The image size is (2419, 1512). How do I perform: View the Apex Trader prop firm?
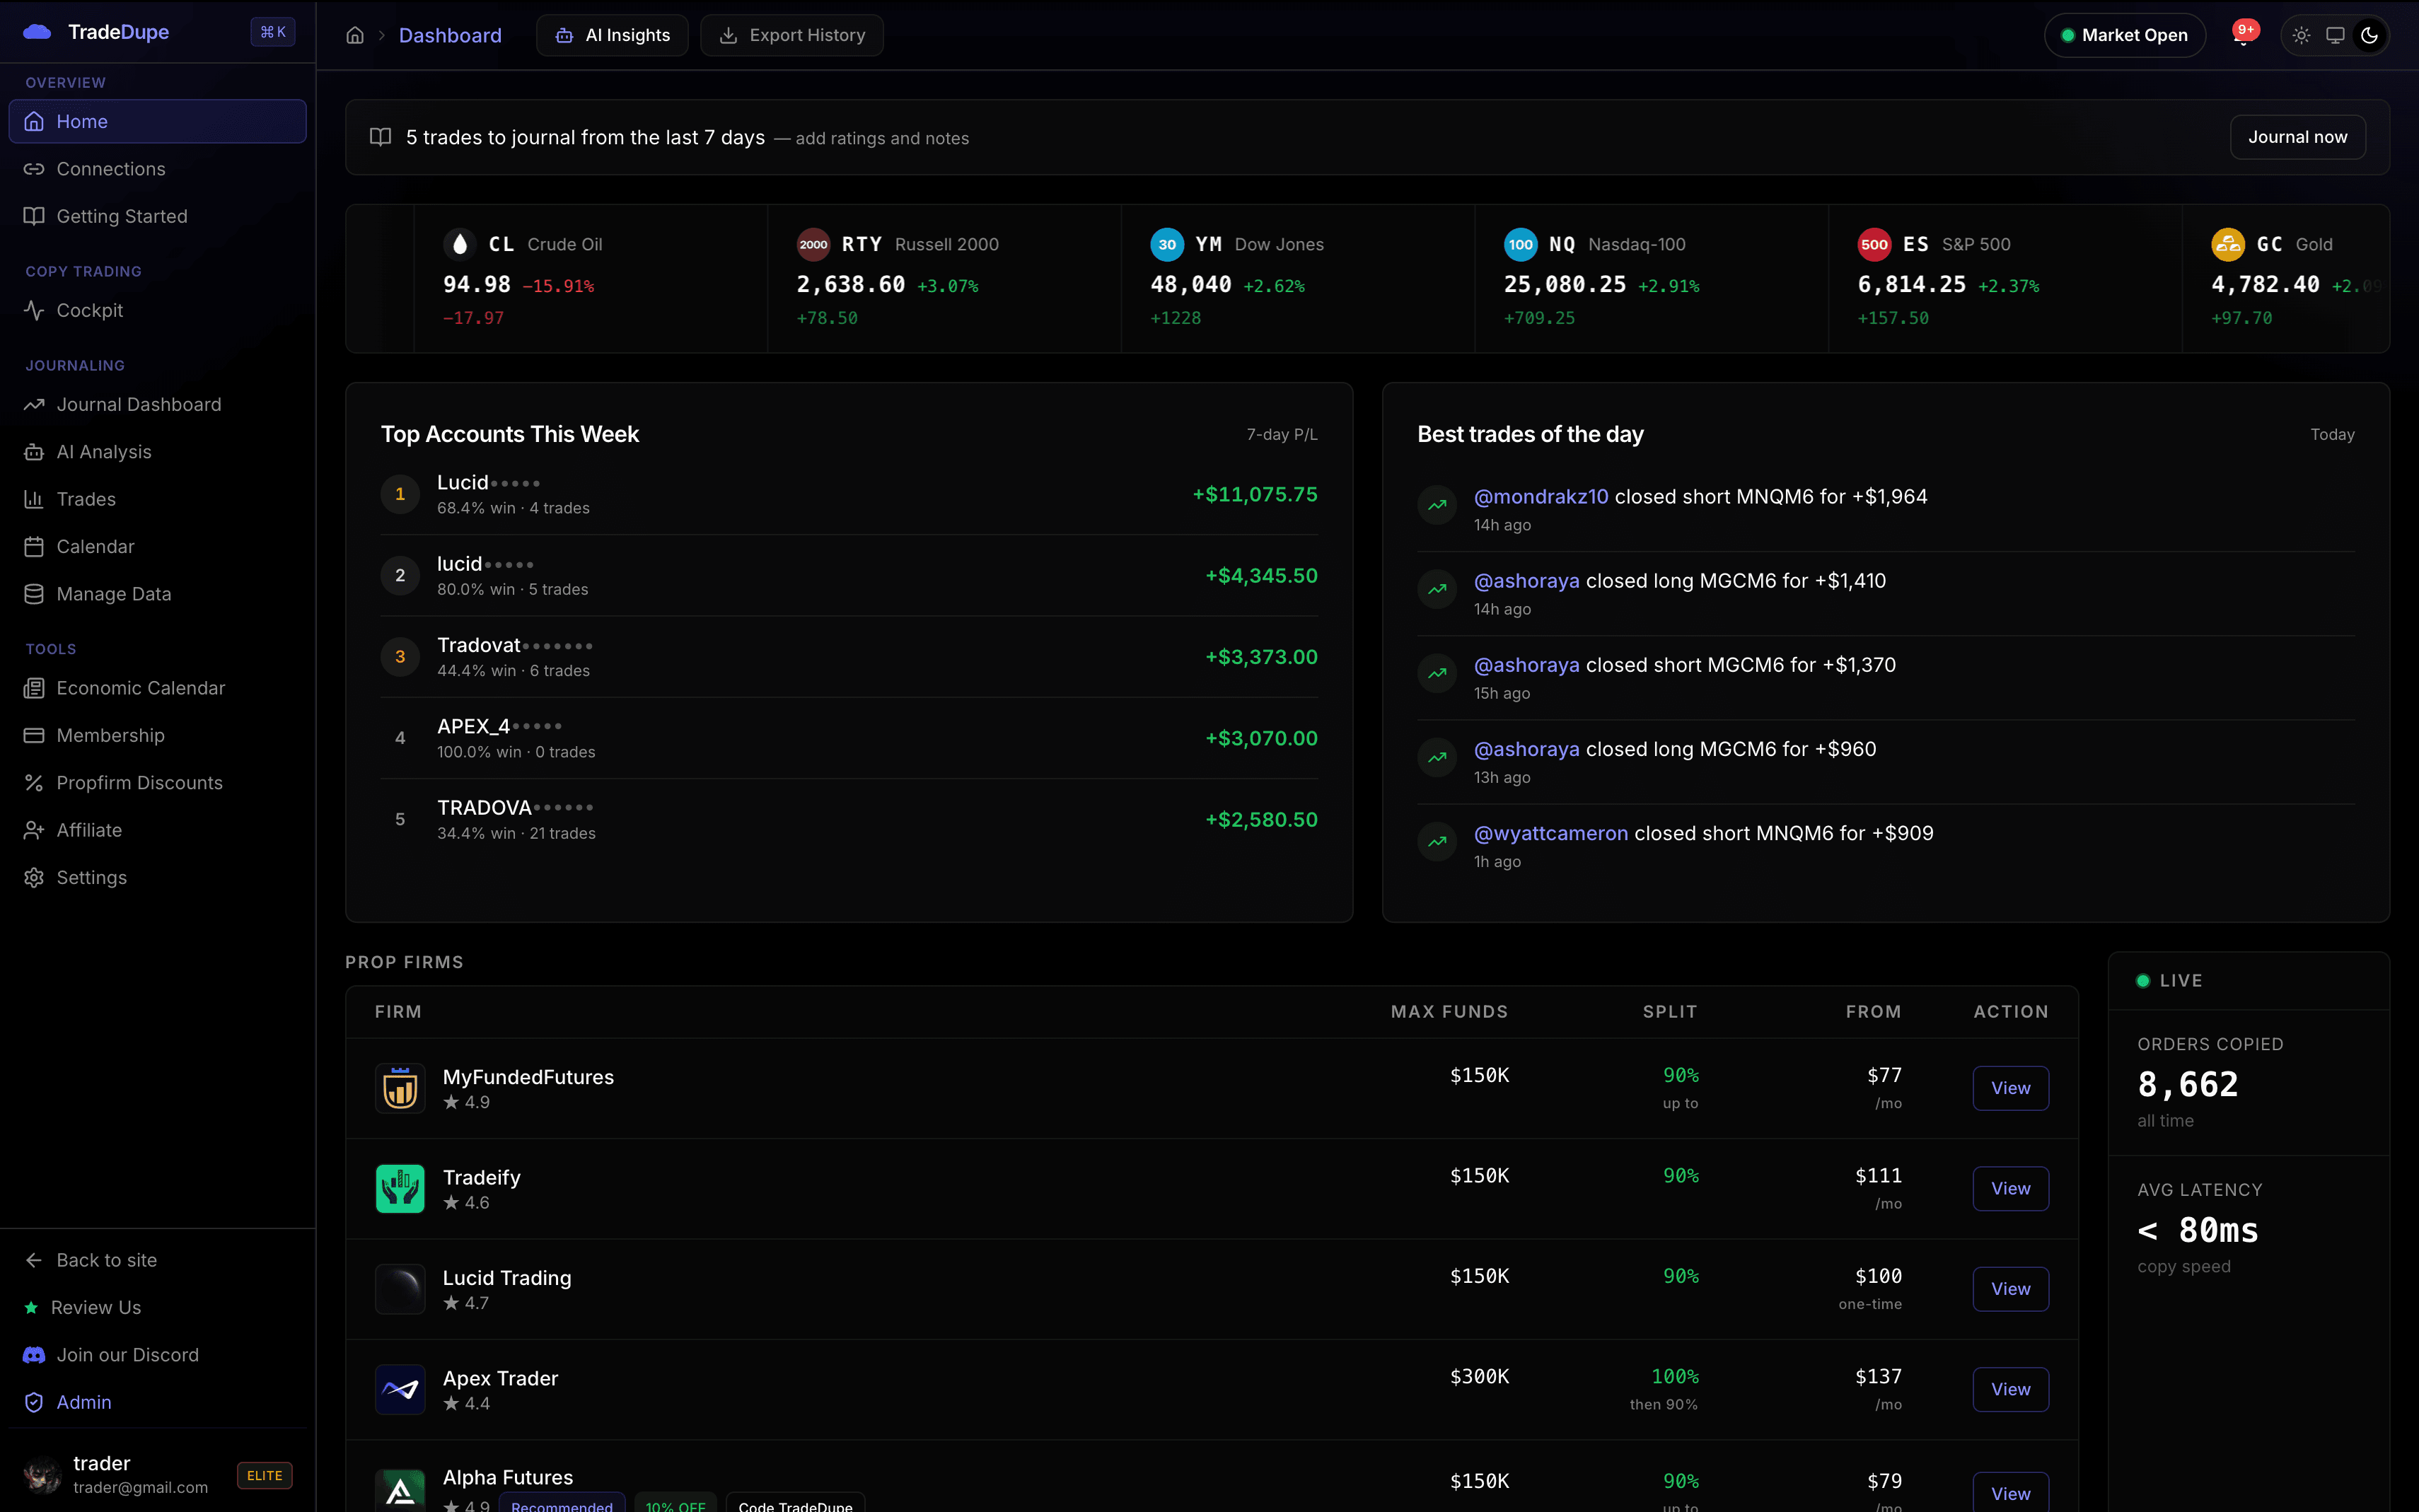tap(2010, 1389)
